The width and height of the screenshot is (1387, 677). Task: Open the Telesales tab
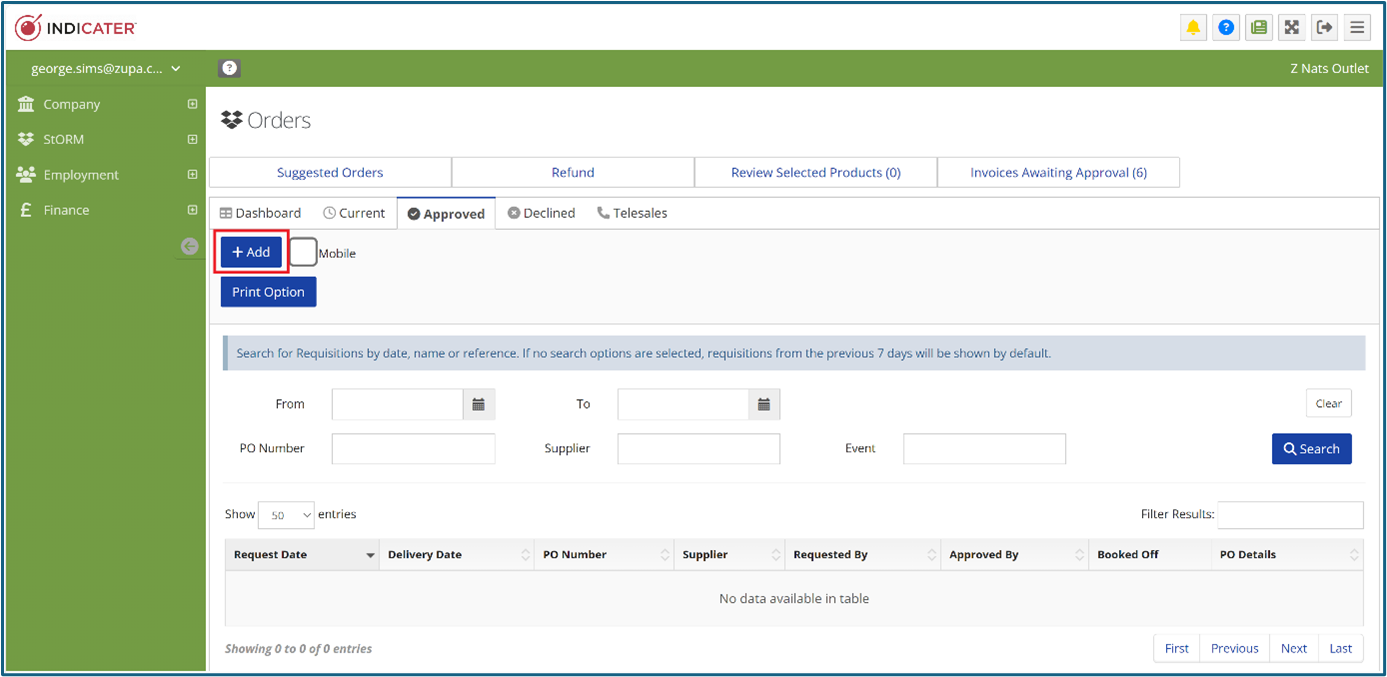pyautogui.click(x=632, y=213)
